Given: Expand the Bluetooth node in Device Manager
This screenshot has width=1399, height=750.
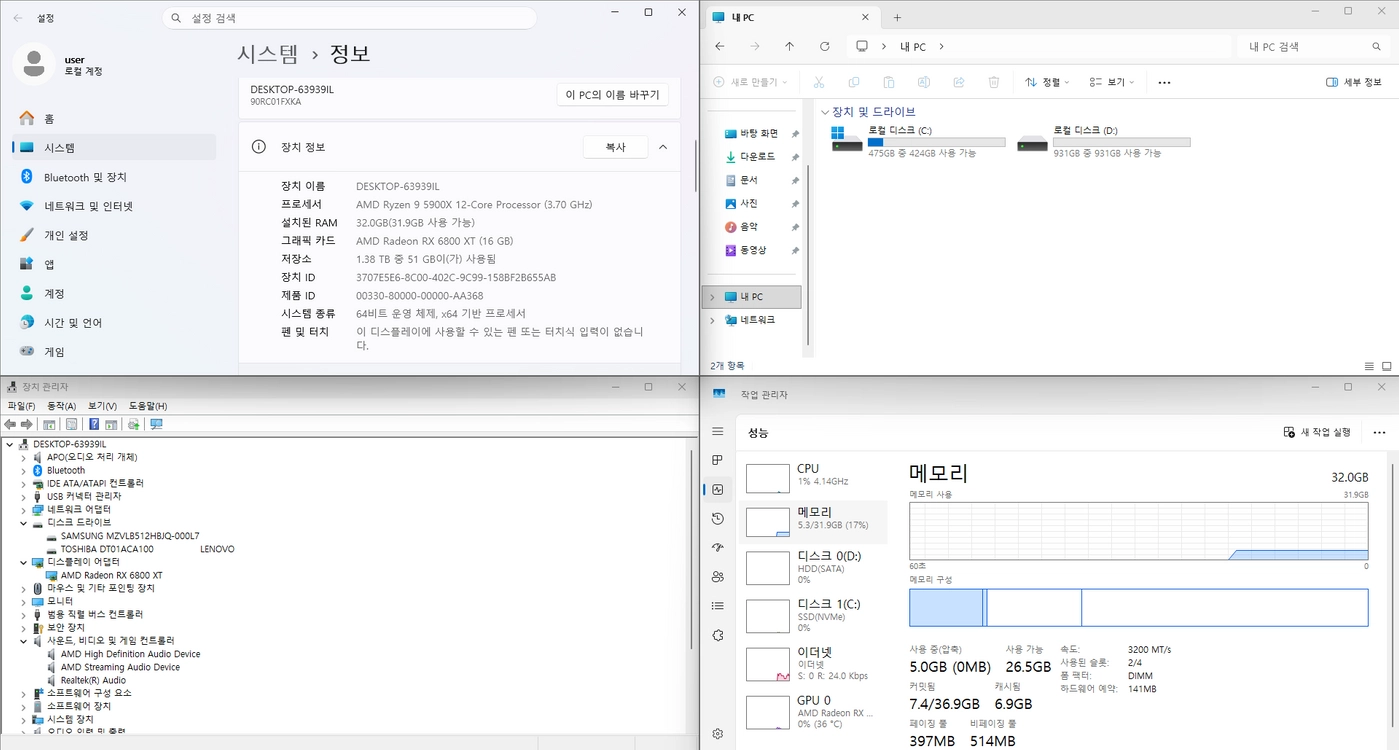Looking at the screenshot, I should [24, 470].
